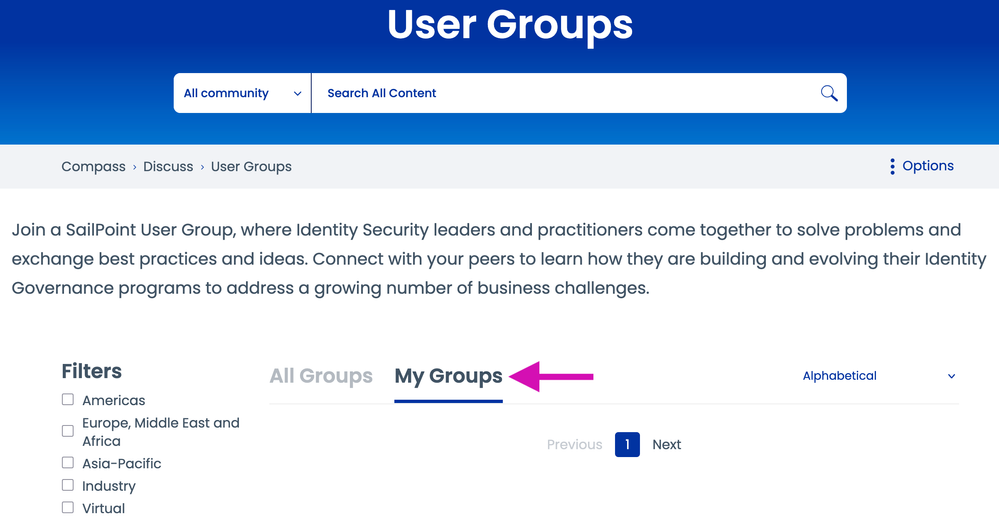Focus the Search All Content field
The height and width of the screenshot is (526, 999).
(x=560, y=93)
